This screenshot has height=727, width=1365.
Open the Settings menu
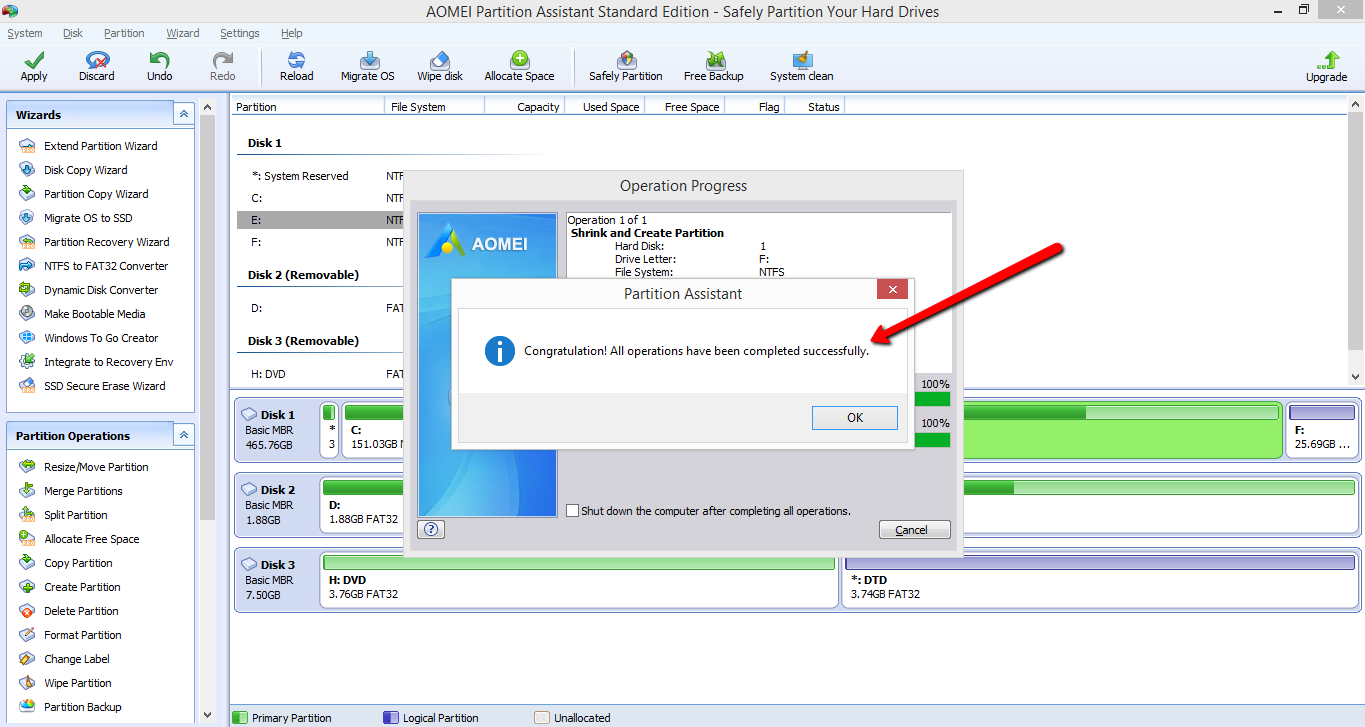[239, 33]
